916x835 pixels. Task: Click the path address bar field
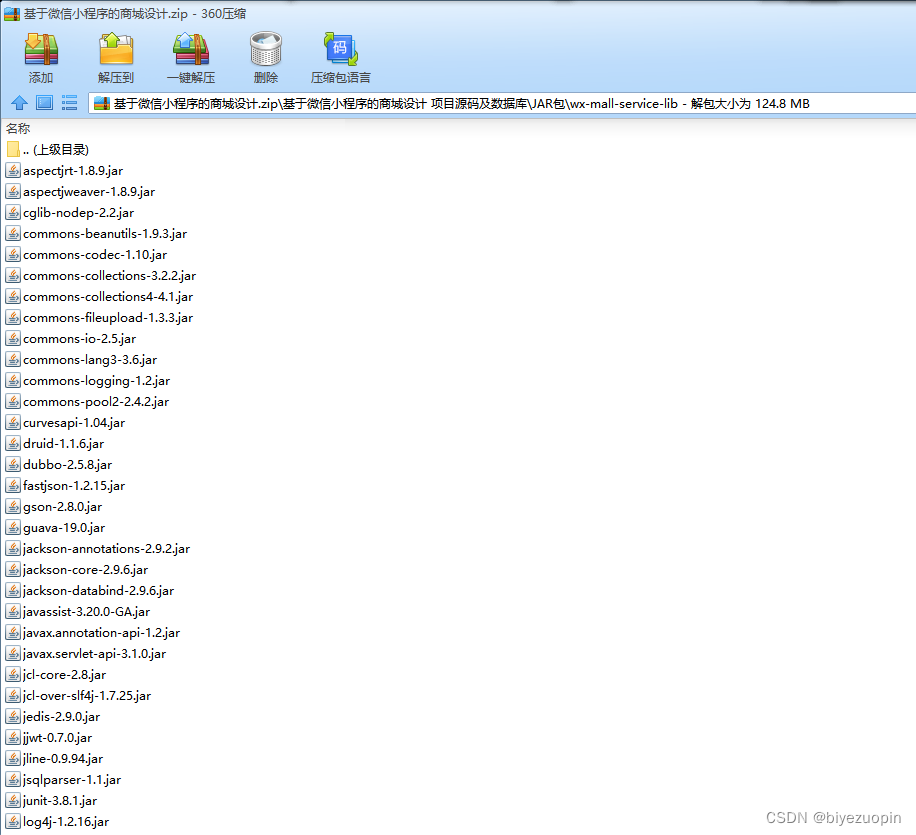[502, 103]
